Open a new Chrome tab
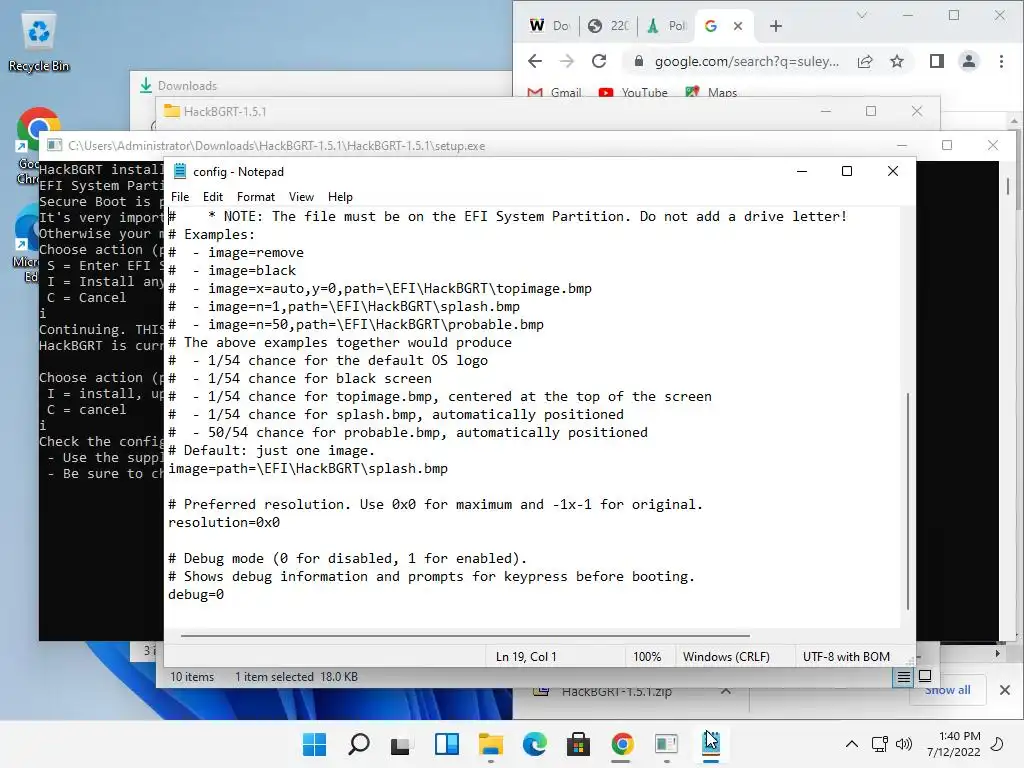The width and height of the screenshot is (1024, 768). point(776,26)
